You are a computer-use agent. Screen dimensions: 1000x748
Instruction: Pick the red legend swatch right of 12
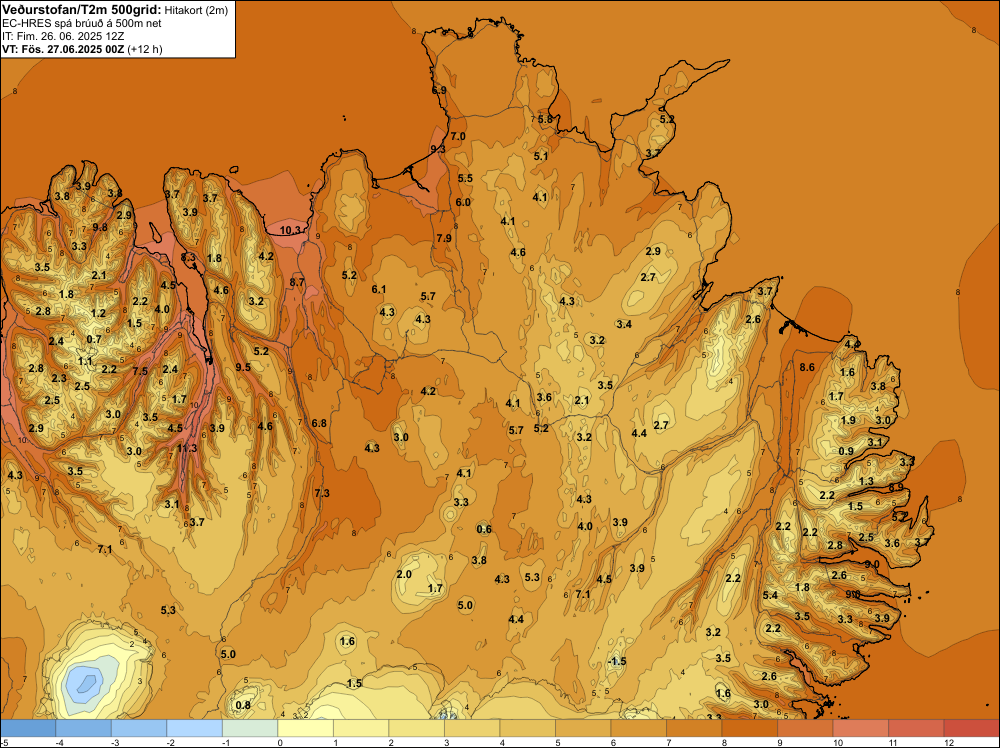pos(971,728)
